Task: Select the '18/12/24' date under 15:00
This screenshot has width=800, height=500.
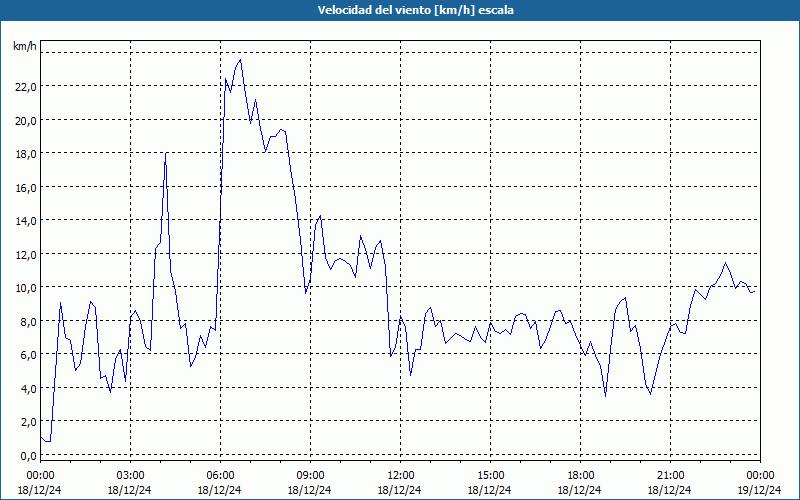Action: (x=490, y=490)
